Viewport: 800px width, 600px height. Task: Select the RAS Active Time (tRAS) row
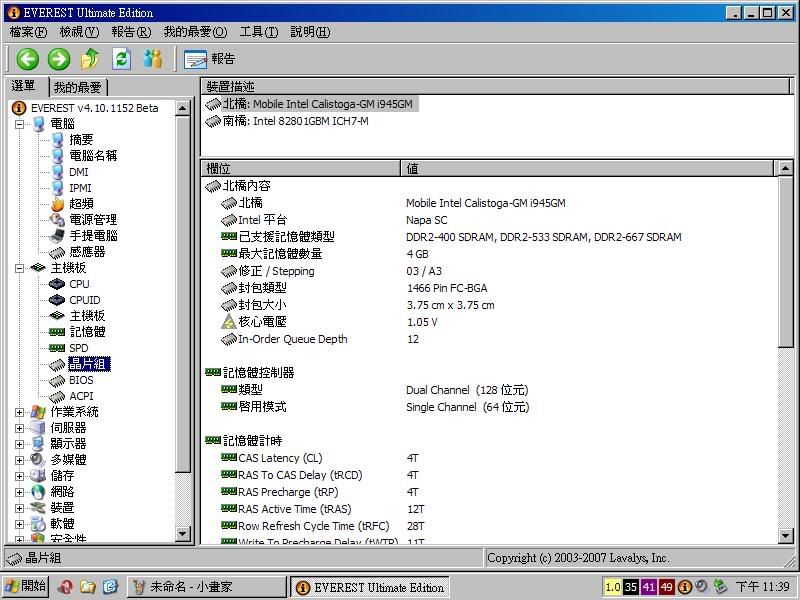pos(491,509)
